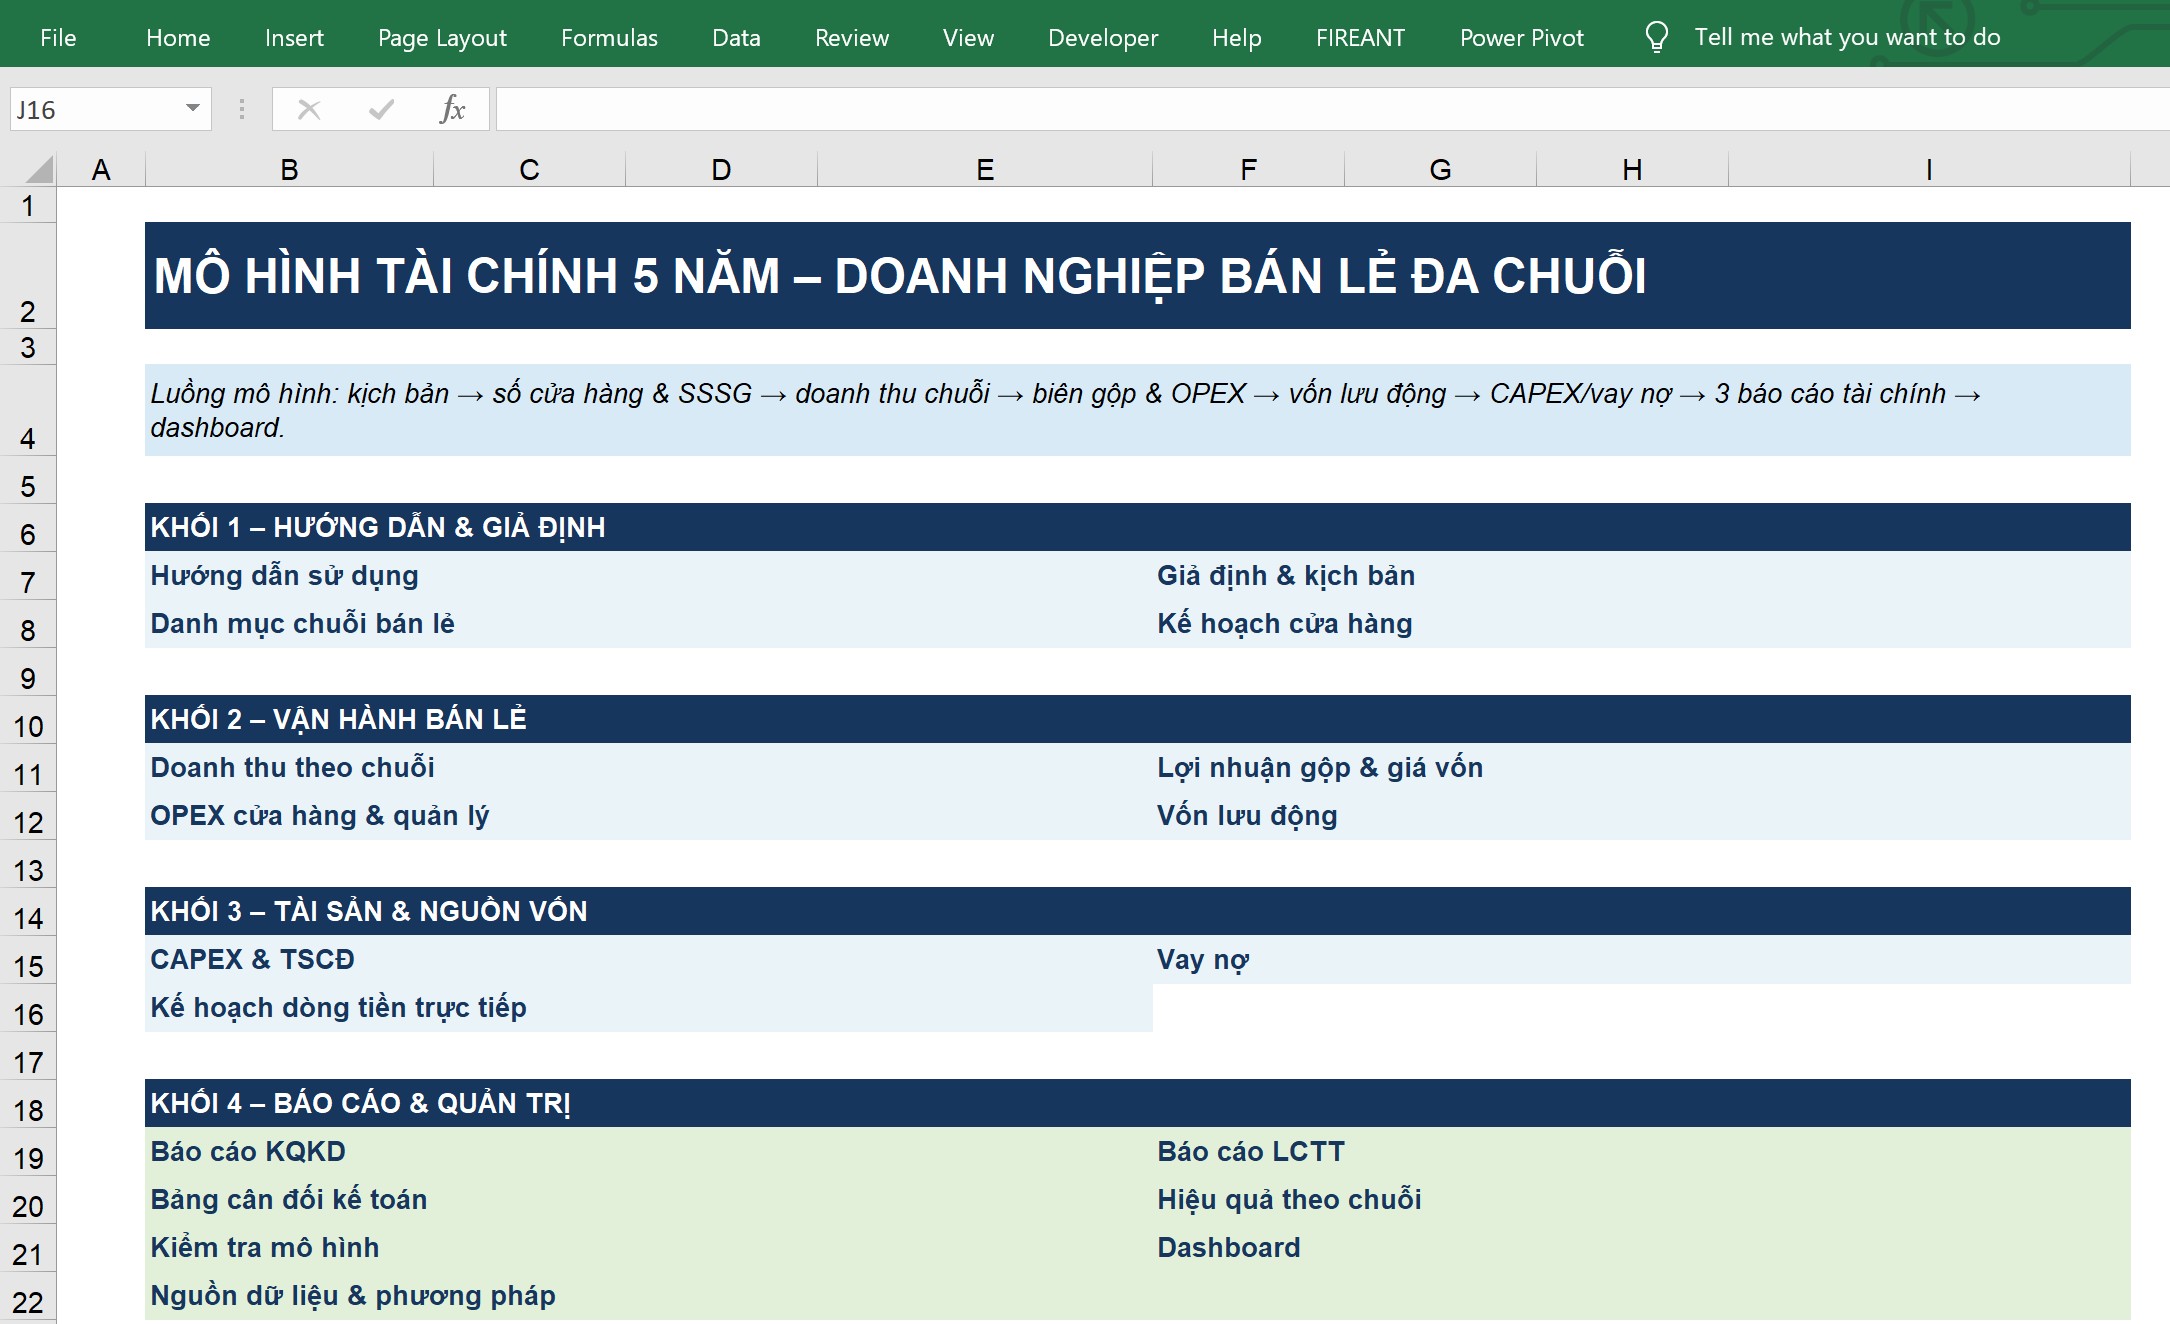Open the 'Giả định & kịch bản' link
Viewport: 2170px width, 1324px height.
coord(1286,576)
